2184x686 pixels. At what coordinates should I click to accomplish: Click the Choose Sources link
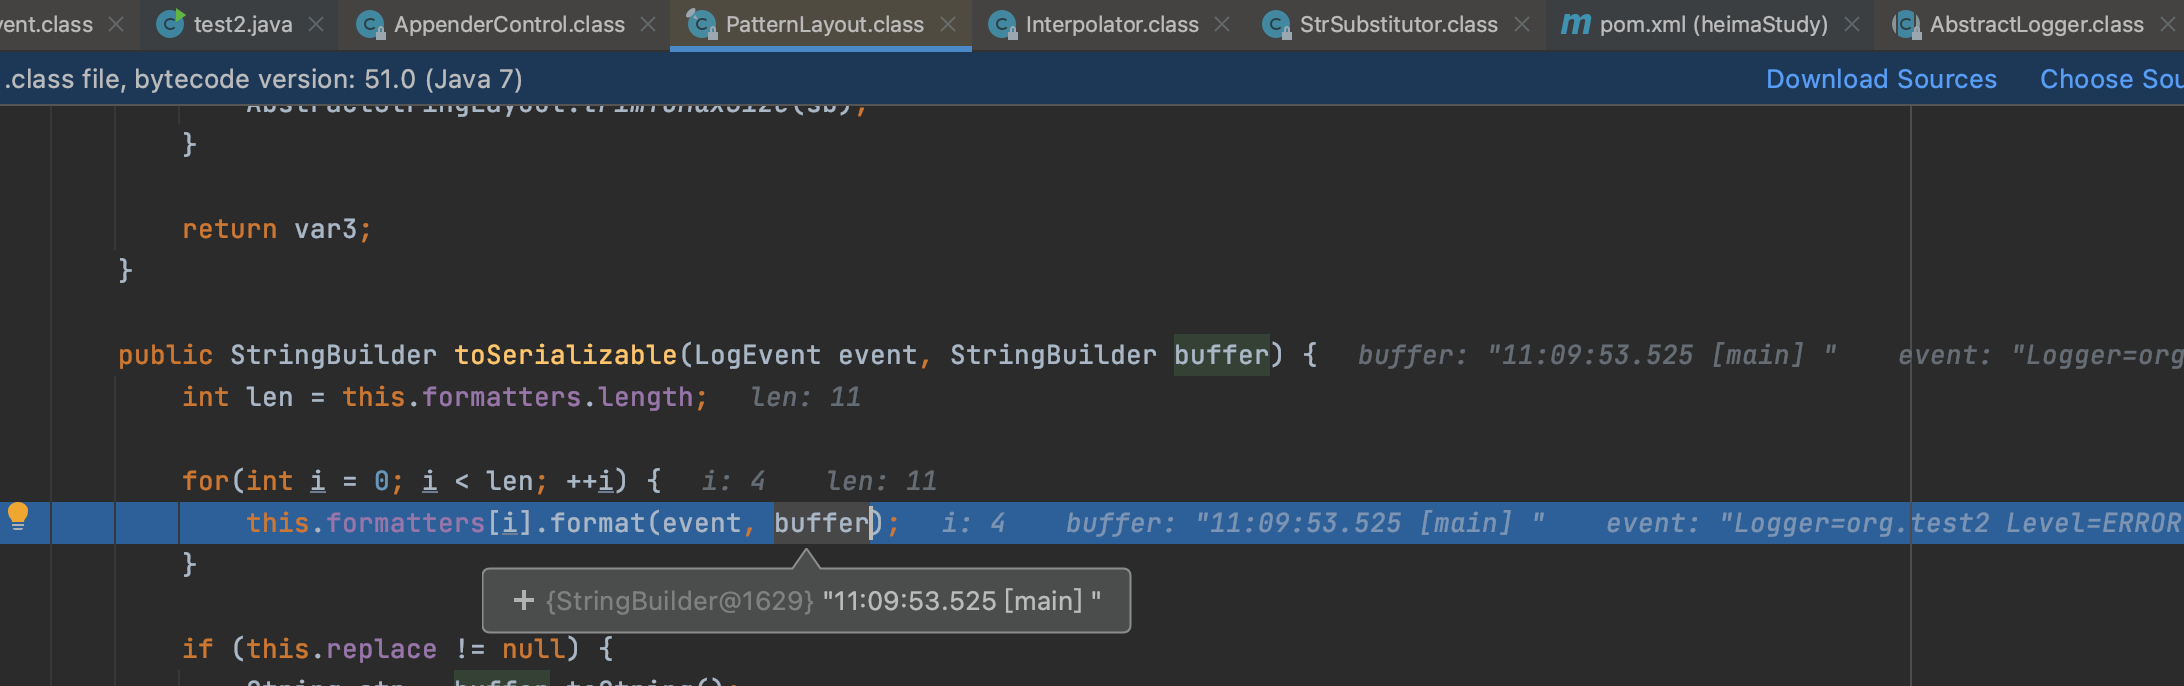pyautogui.click(x=2111, y=79)
